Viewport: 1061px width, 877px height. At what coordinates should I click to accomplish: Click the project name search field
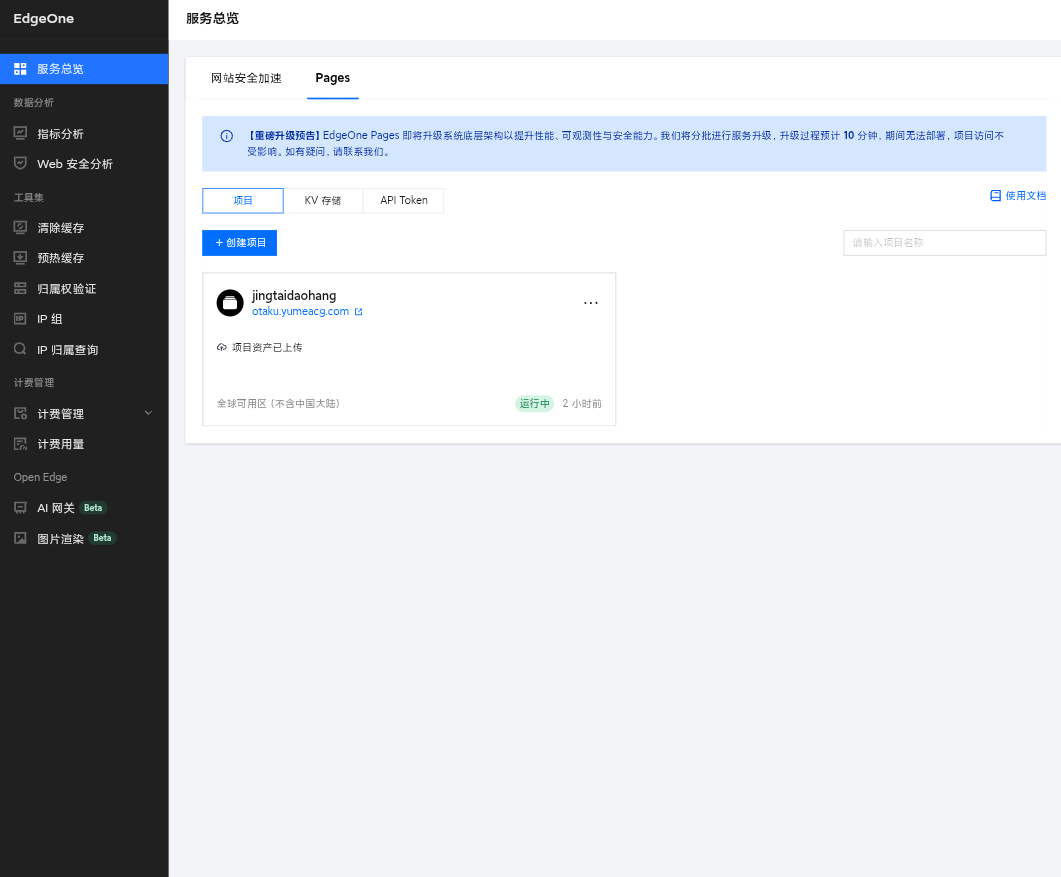pyautogui.click(x=944, y=243)
